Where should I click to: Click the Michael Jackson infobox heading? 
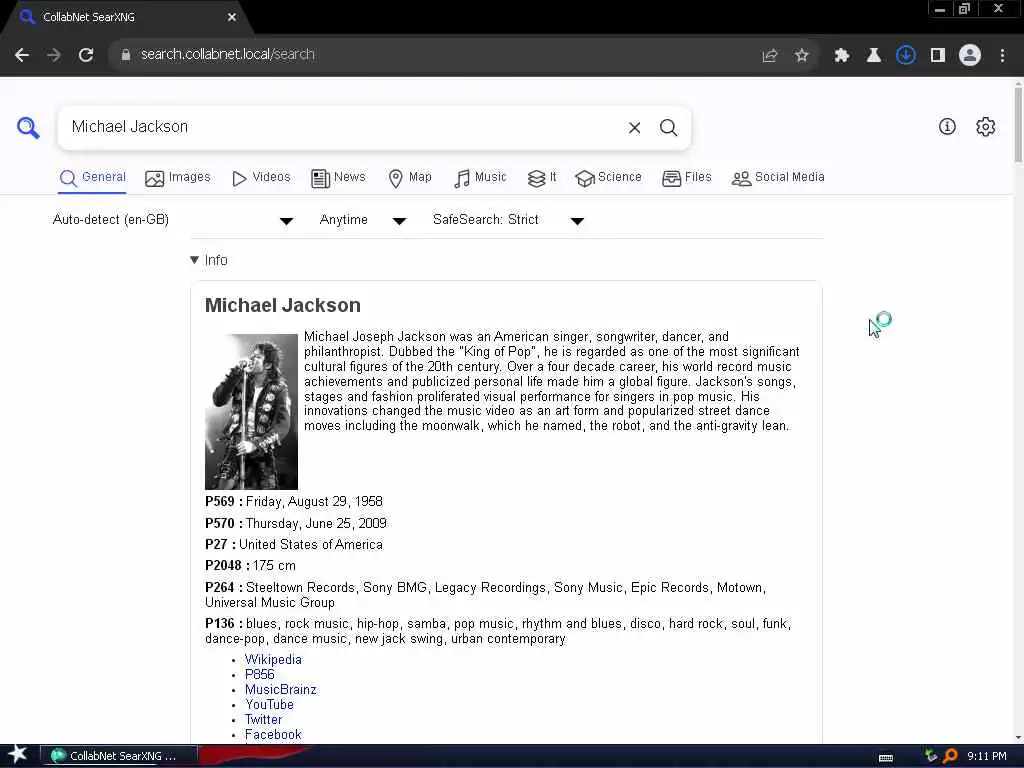[x=283, y=305]
